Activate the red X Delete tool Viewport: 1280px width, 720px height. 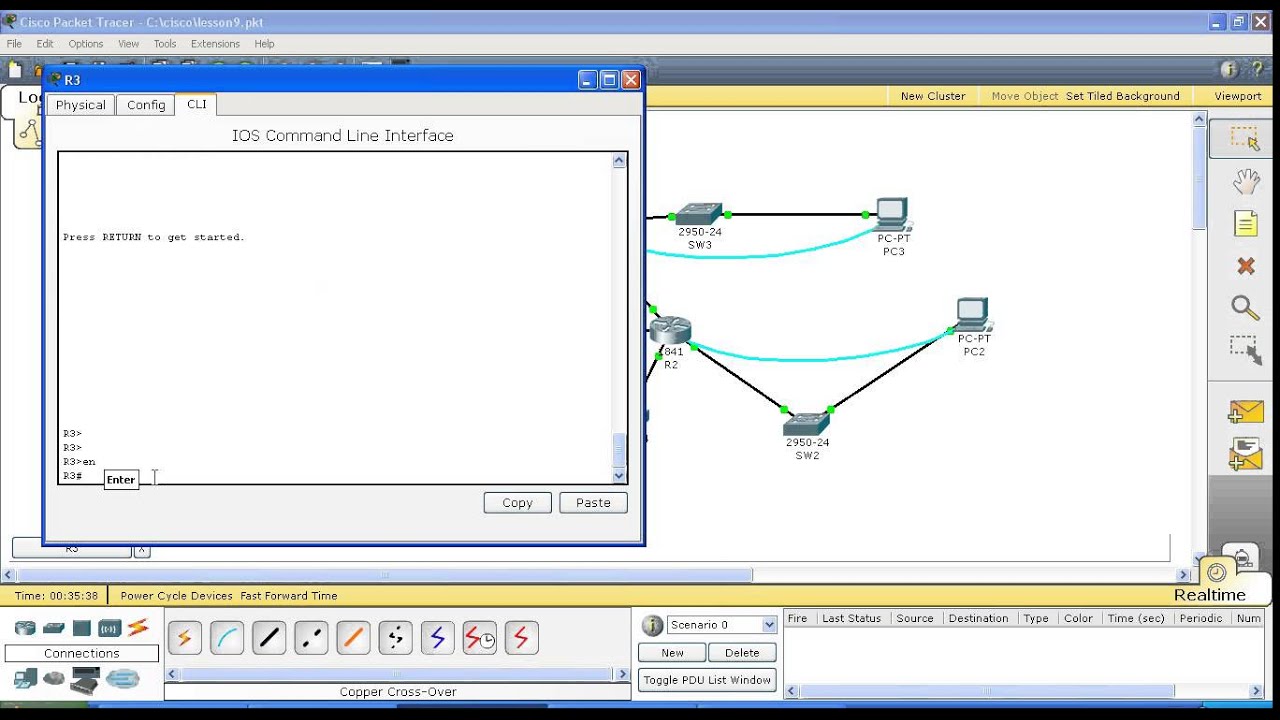pyautogui.click(x=1245, y=266)
